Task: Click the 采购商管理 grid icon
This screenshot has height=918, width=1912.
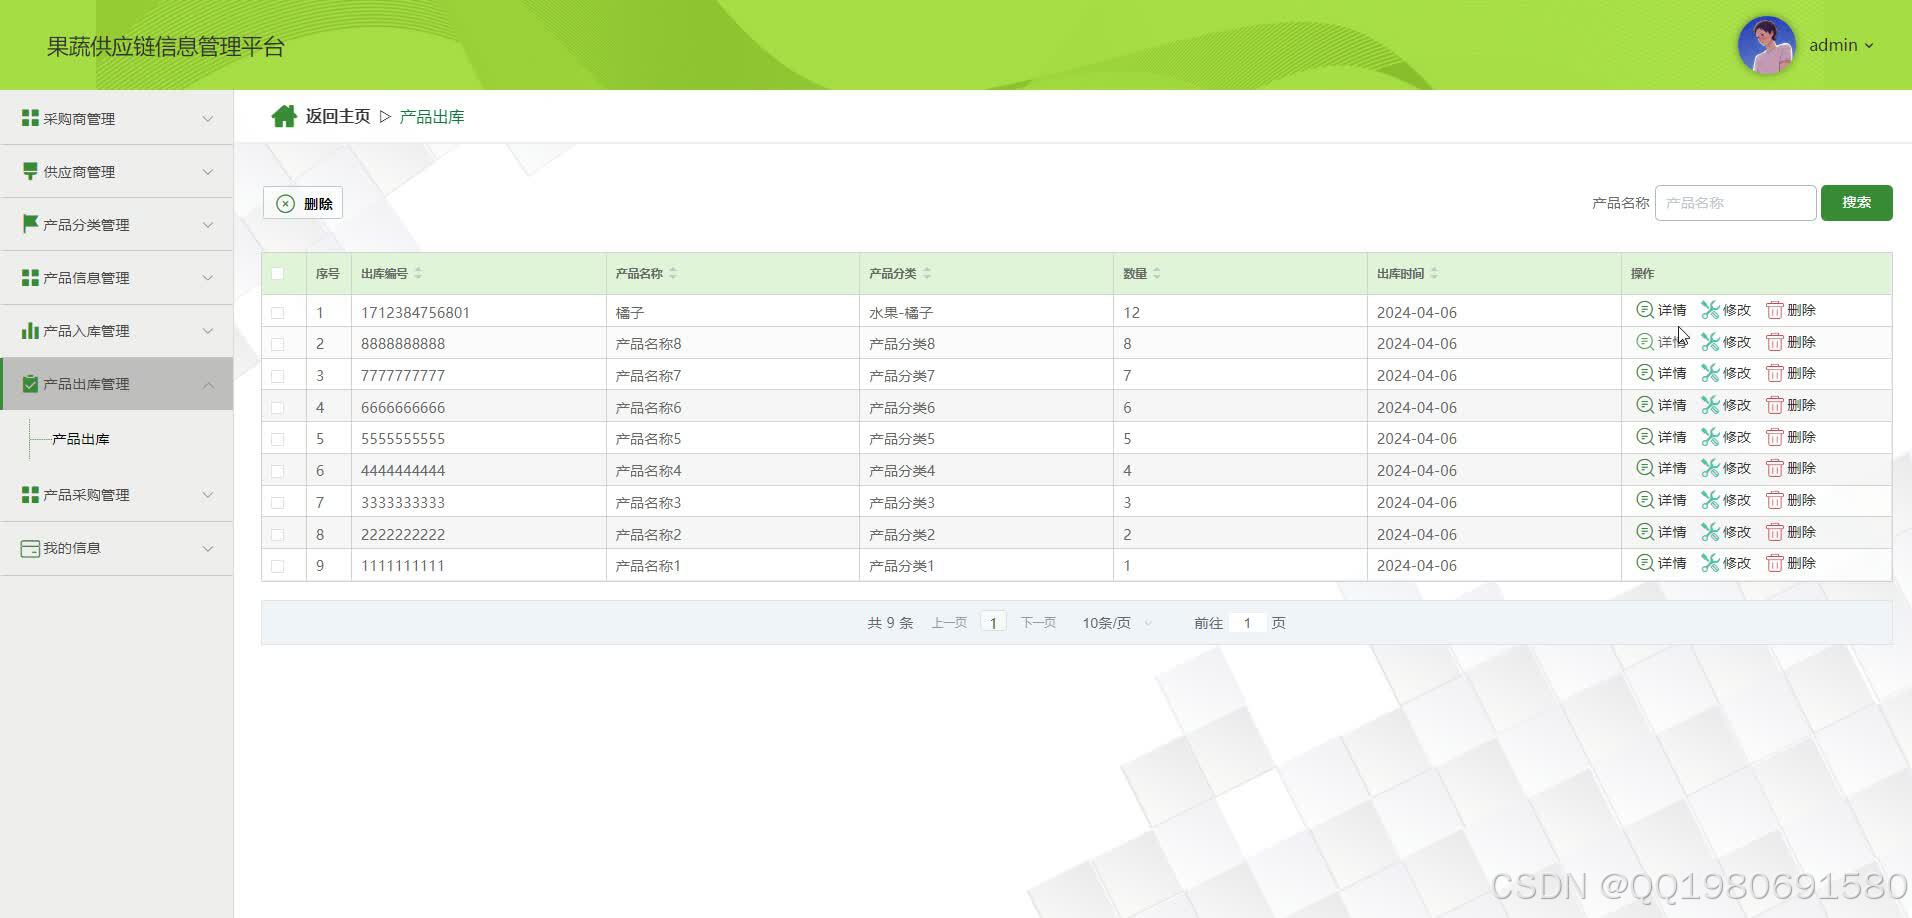Action: [x=30, y=118]
